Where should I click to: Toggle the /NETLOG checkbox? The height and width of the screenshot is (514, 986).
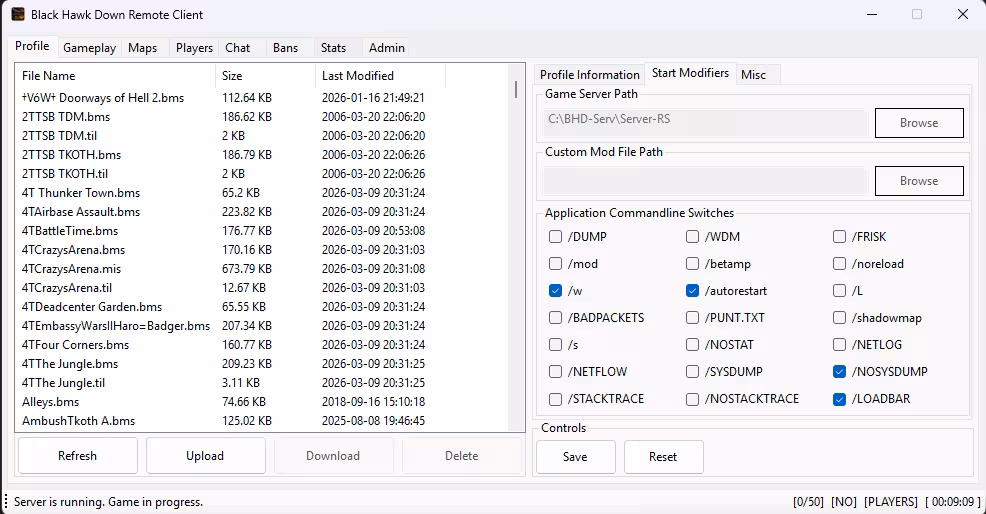[839, 345]
